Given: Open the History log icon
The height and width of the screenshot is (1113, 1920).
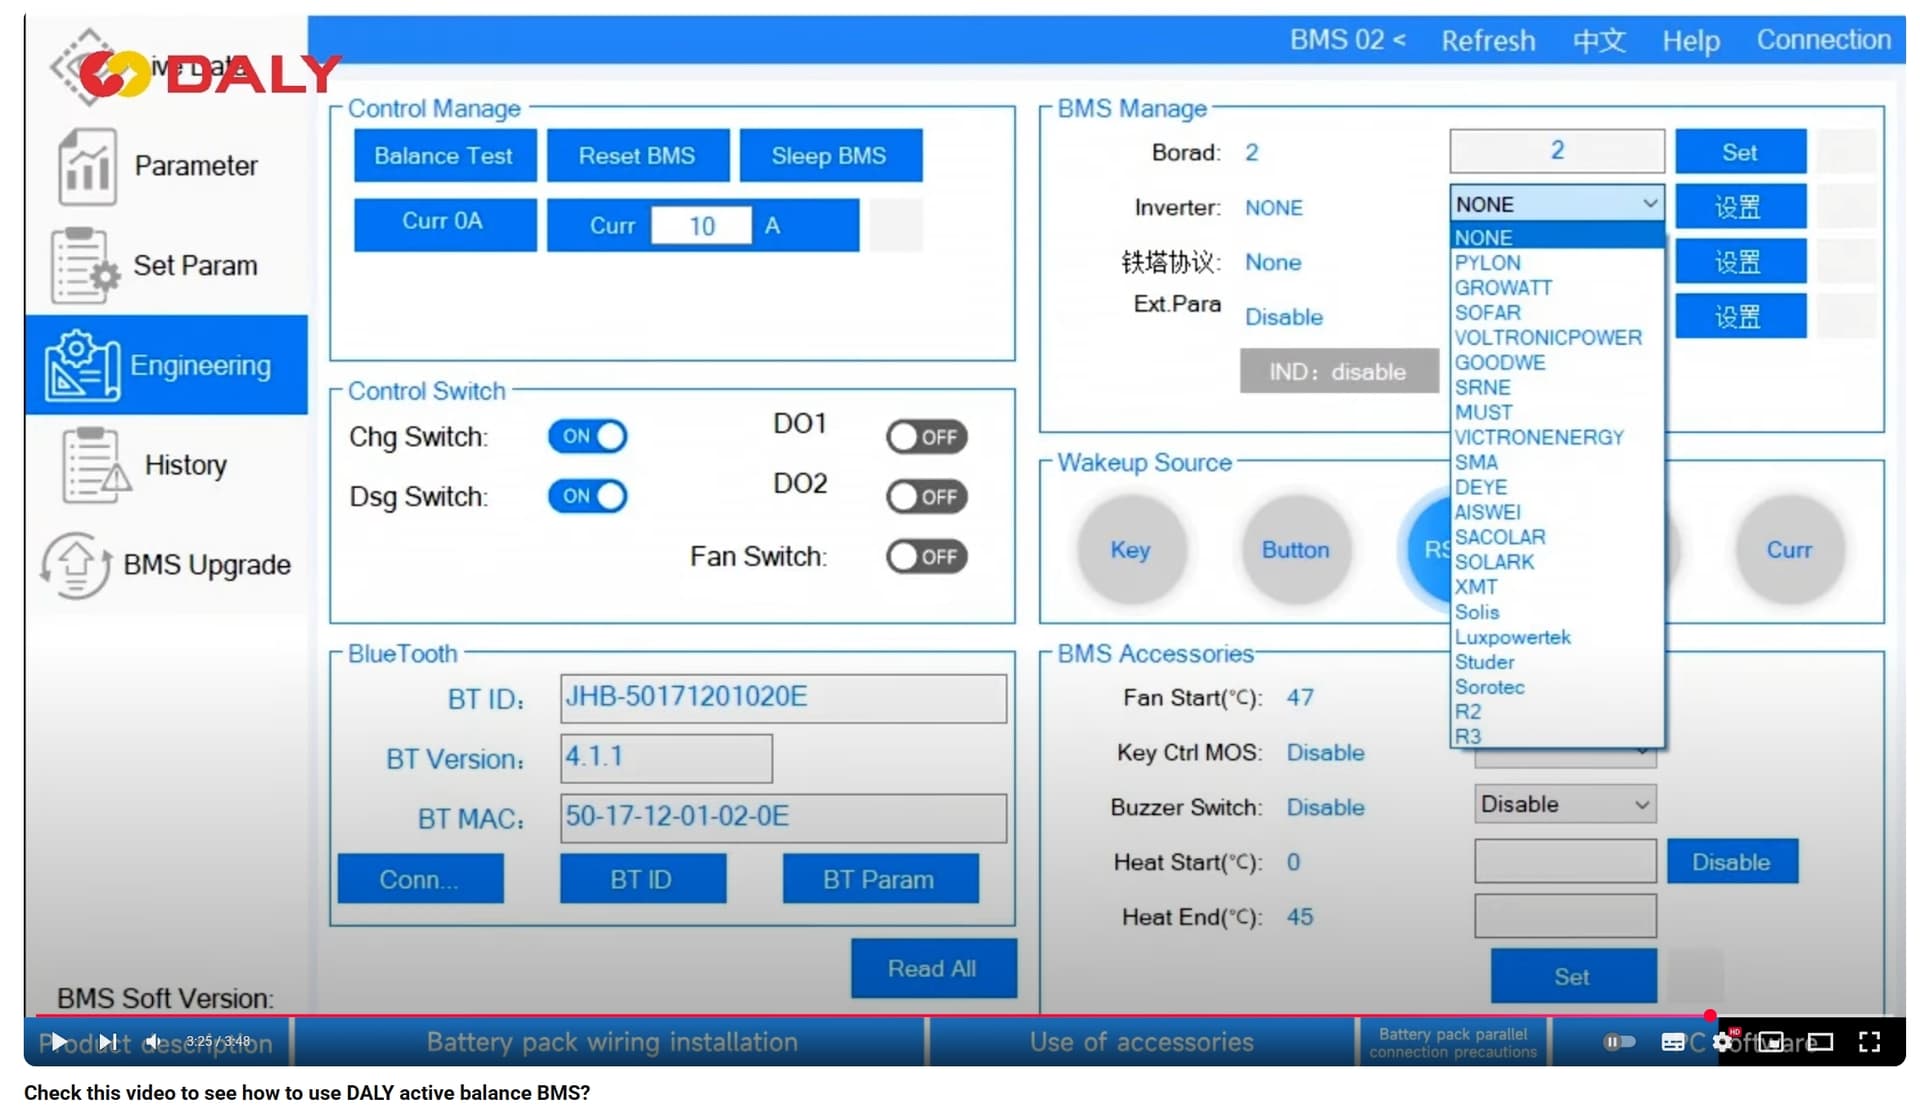Looking at the screenshot, I should 95,465.
